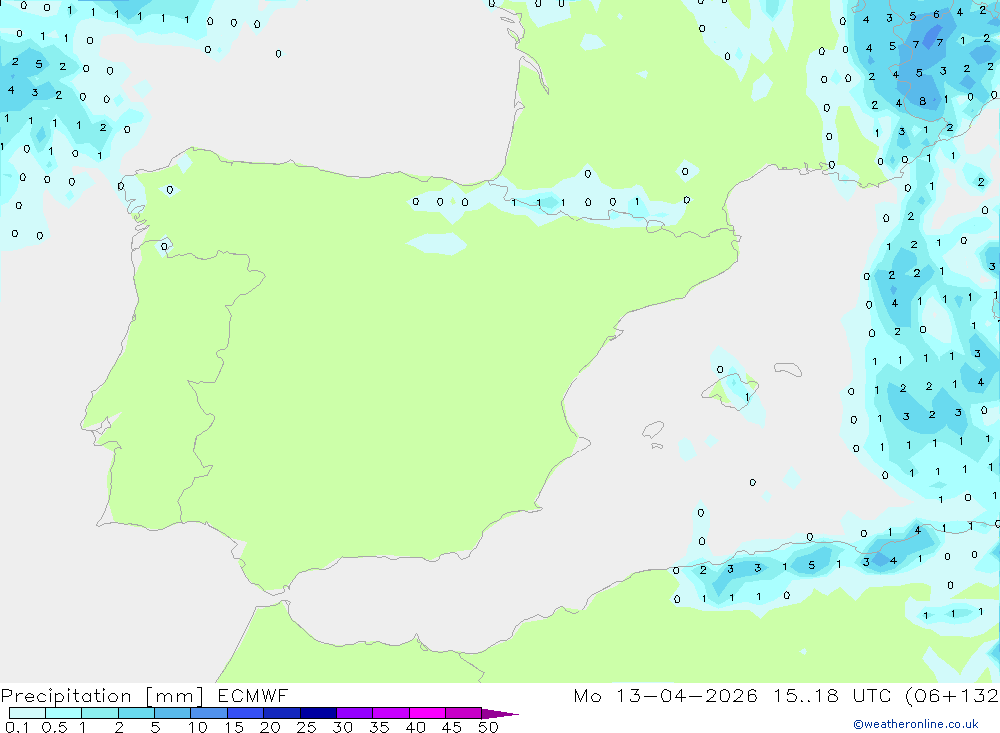Image resolution: width=1000 pixels, height=733 pixels.
Task: Click the "1" value over Mallorca island
Action: click(x=747, y=397)
